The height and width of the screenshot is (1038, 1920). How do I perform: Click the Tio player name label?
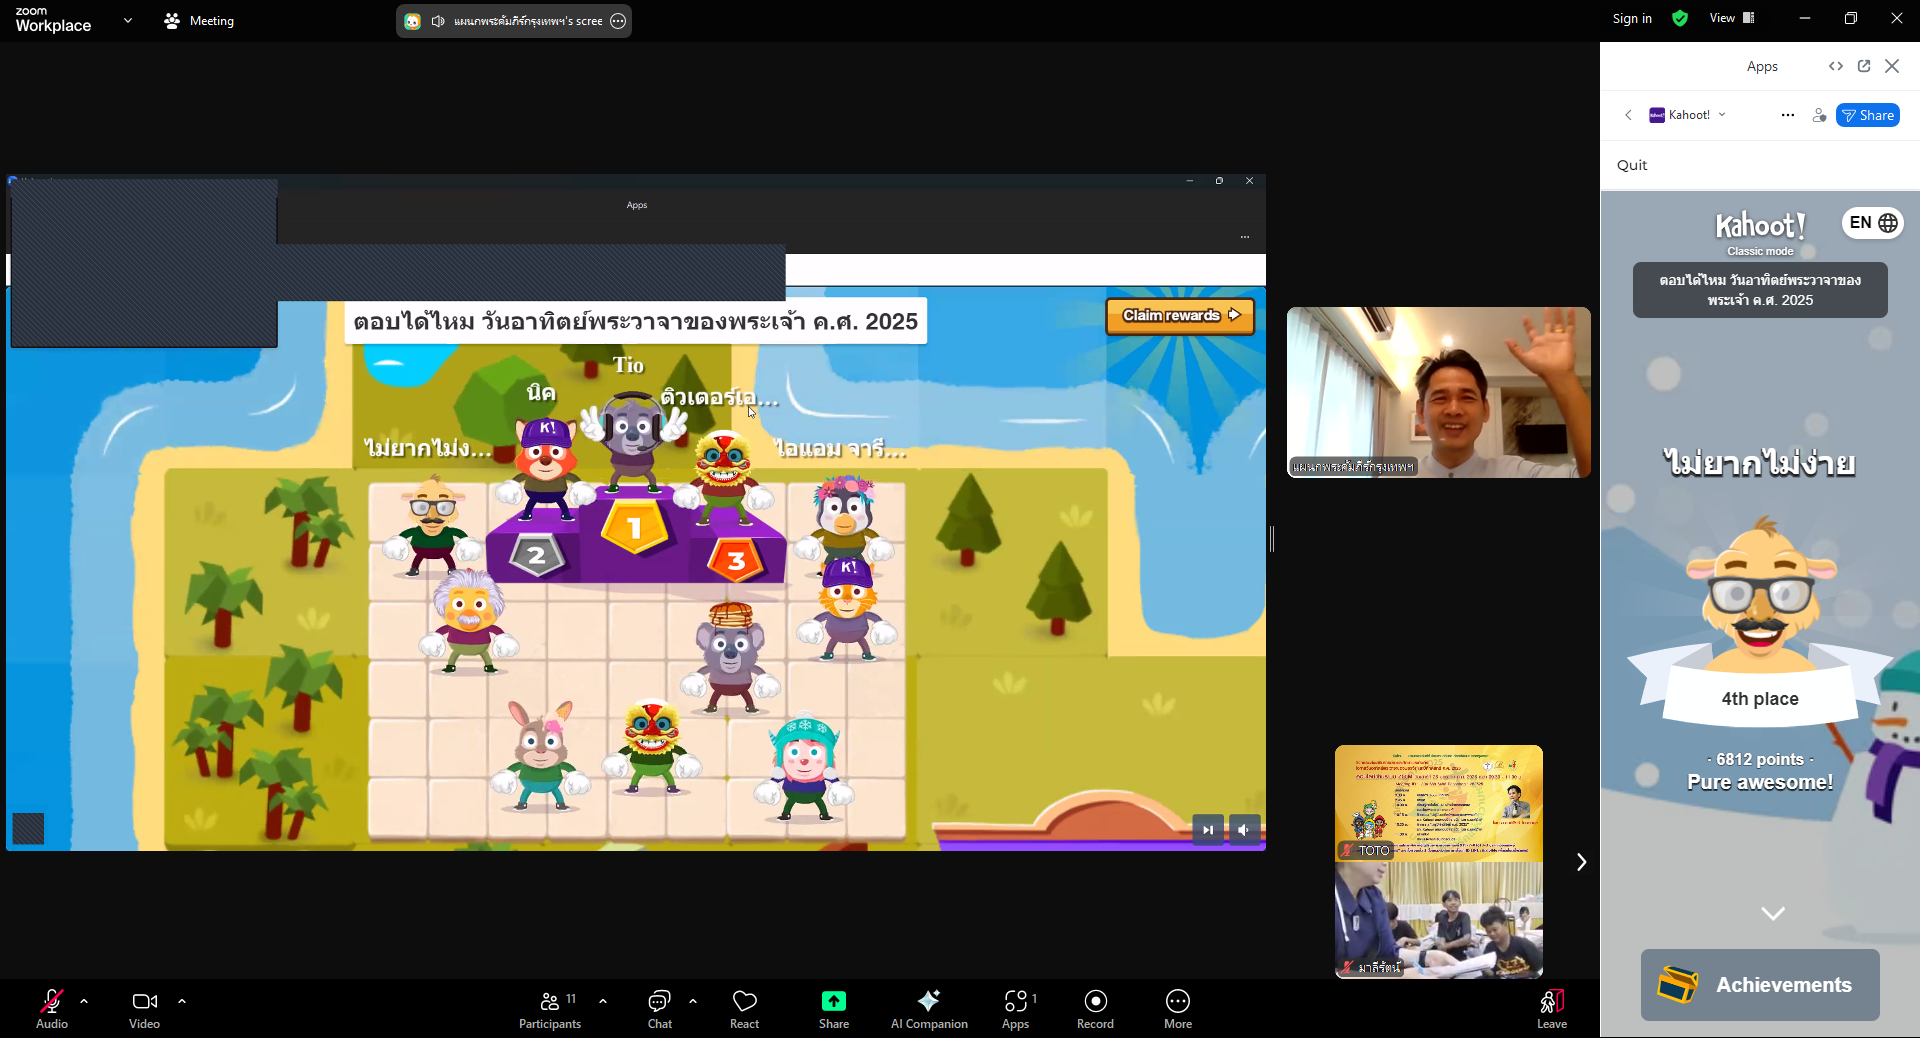(628, 365)
